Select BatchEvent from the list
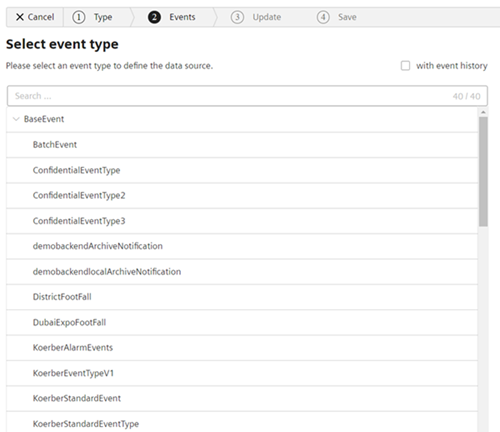Viewport: 500px width, 432px height. [x=242, y=145]
